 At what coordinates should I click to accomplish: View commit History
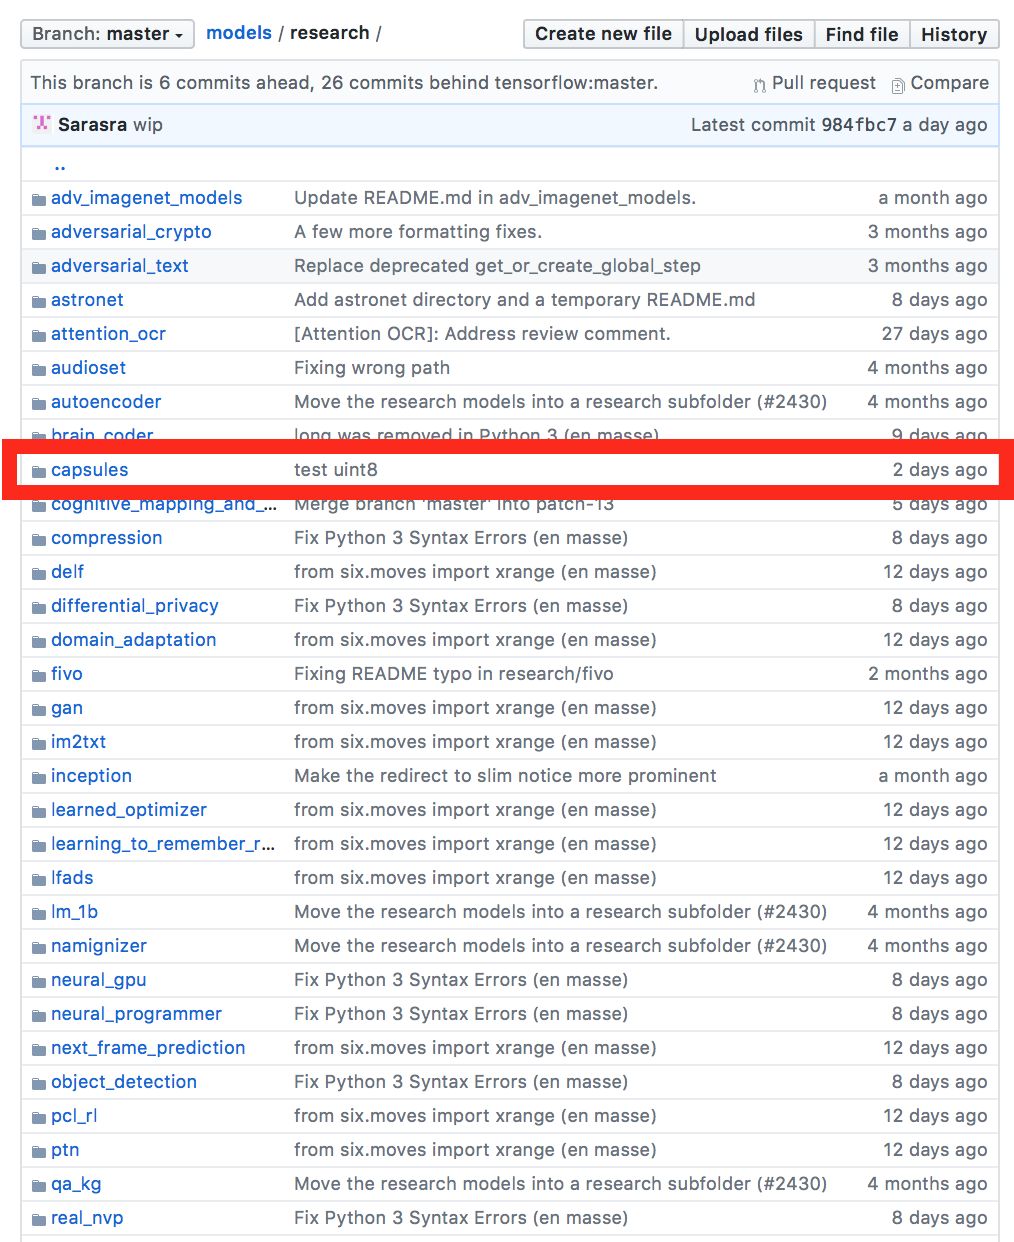(x=953, y=34)
